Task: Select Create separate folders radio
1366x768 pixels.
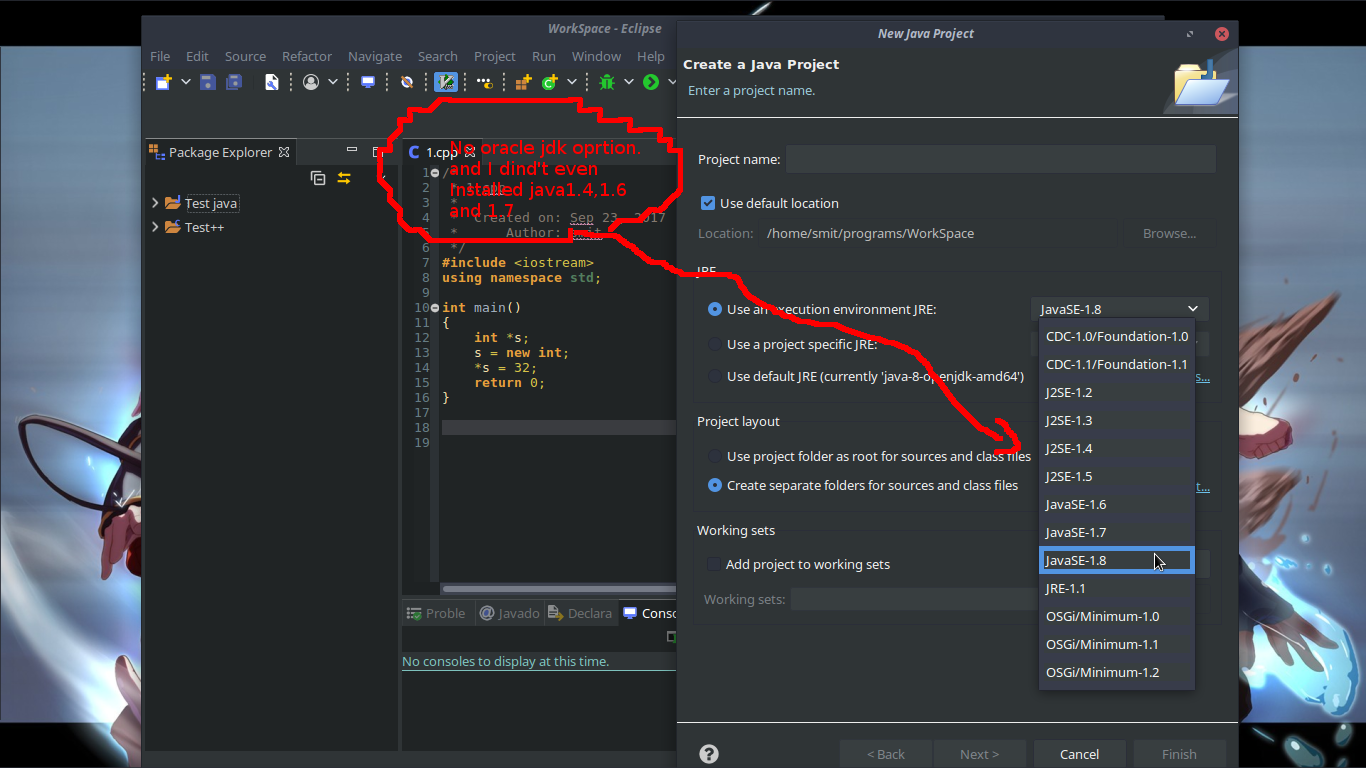Action: coord(714,485)
